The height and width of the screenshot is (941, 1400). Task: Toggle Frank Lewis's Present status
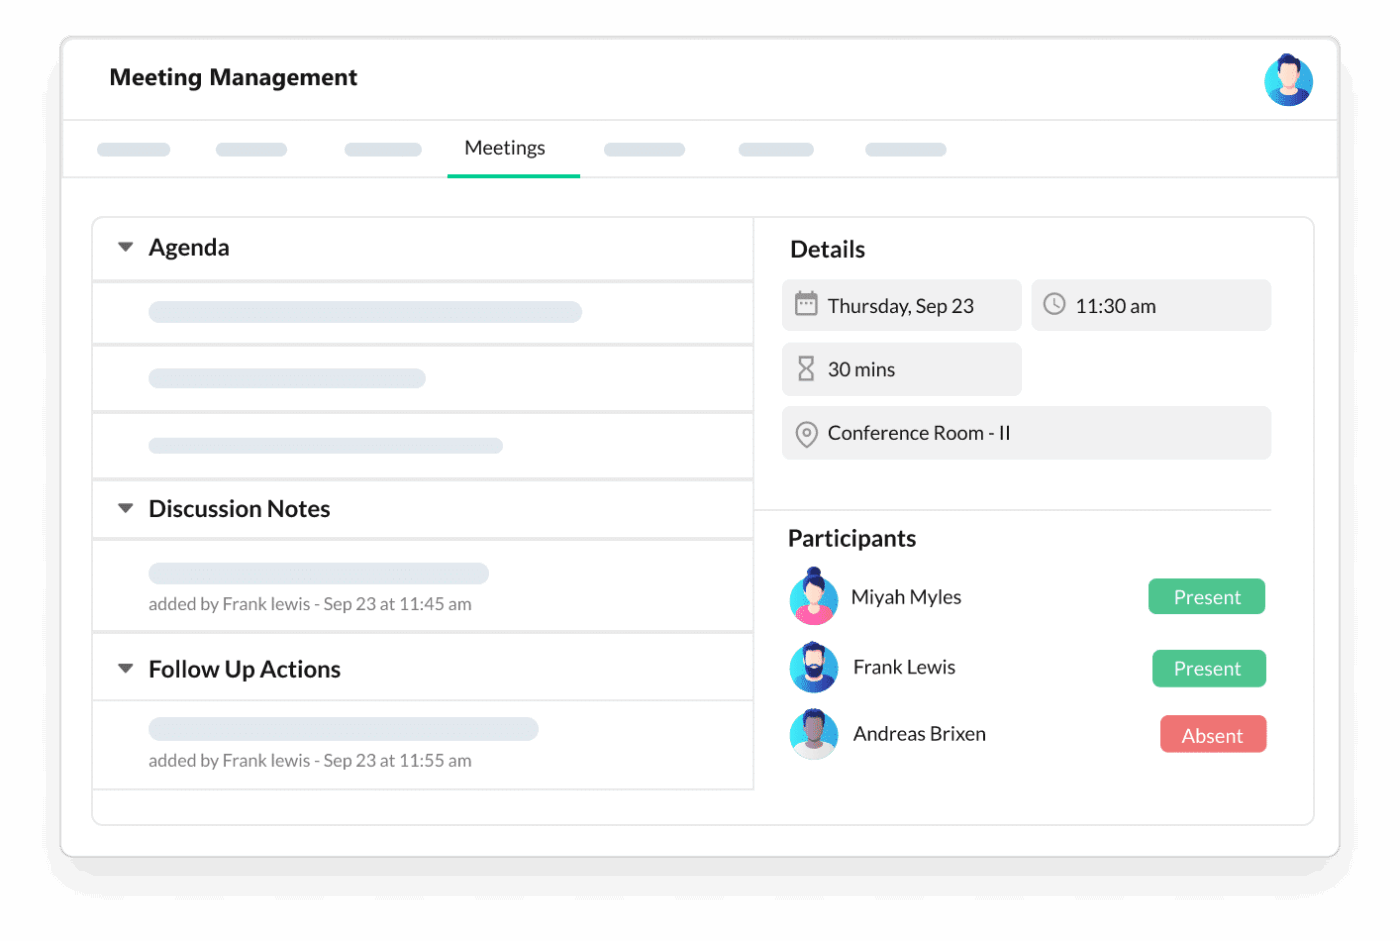tap(1208, 668)
